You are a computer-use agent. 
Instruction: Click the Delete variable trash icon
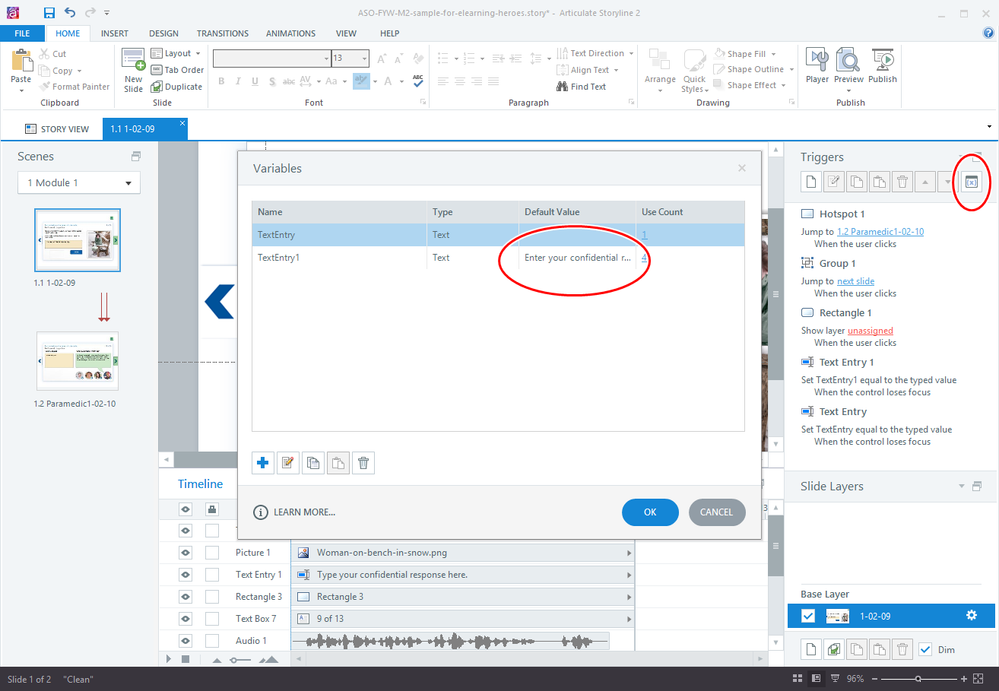click(364, 463)
